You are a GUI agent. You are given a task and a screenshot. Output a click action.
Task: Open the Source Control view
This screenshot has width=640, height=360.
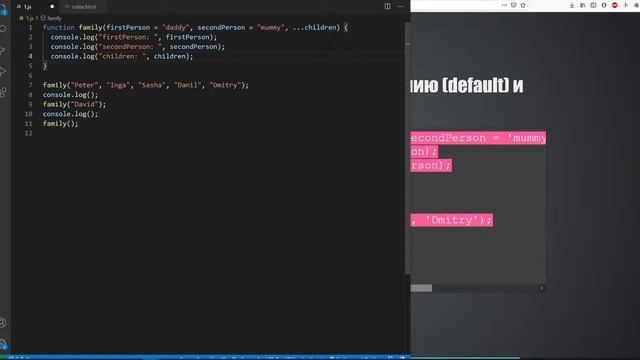3,50
